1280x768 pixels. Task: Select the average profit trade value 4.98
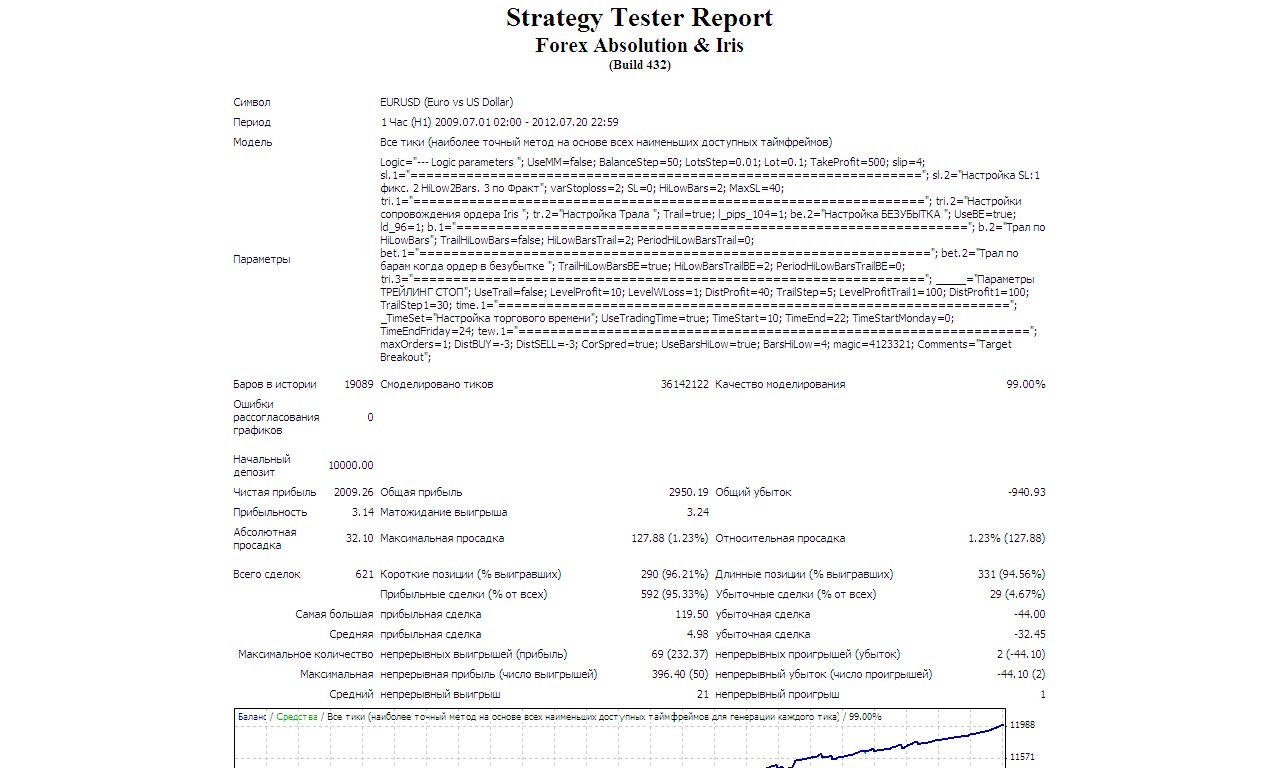698,634
